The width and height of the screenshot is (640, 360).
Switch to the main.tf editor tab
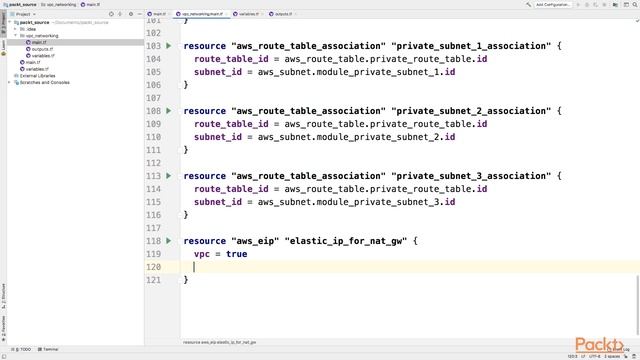157,14
